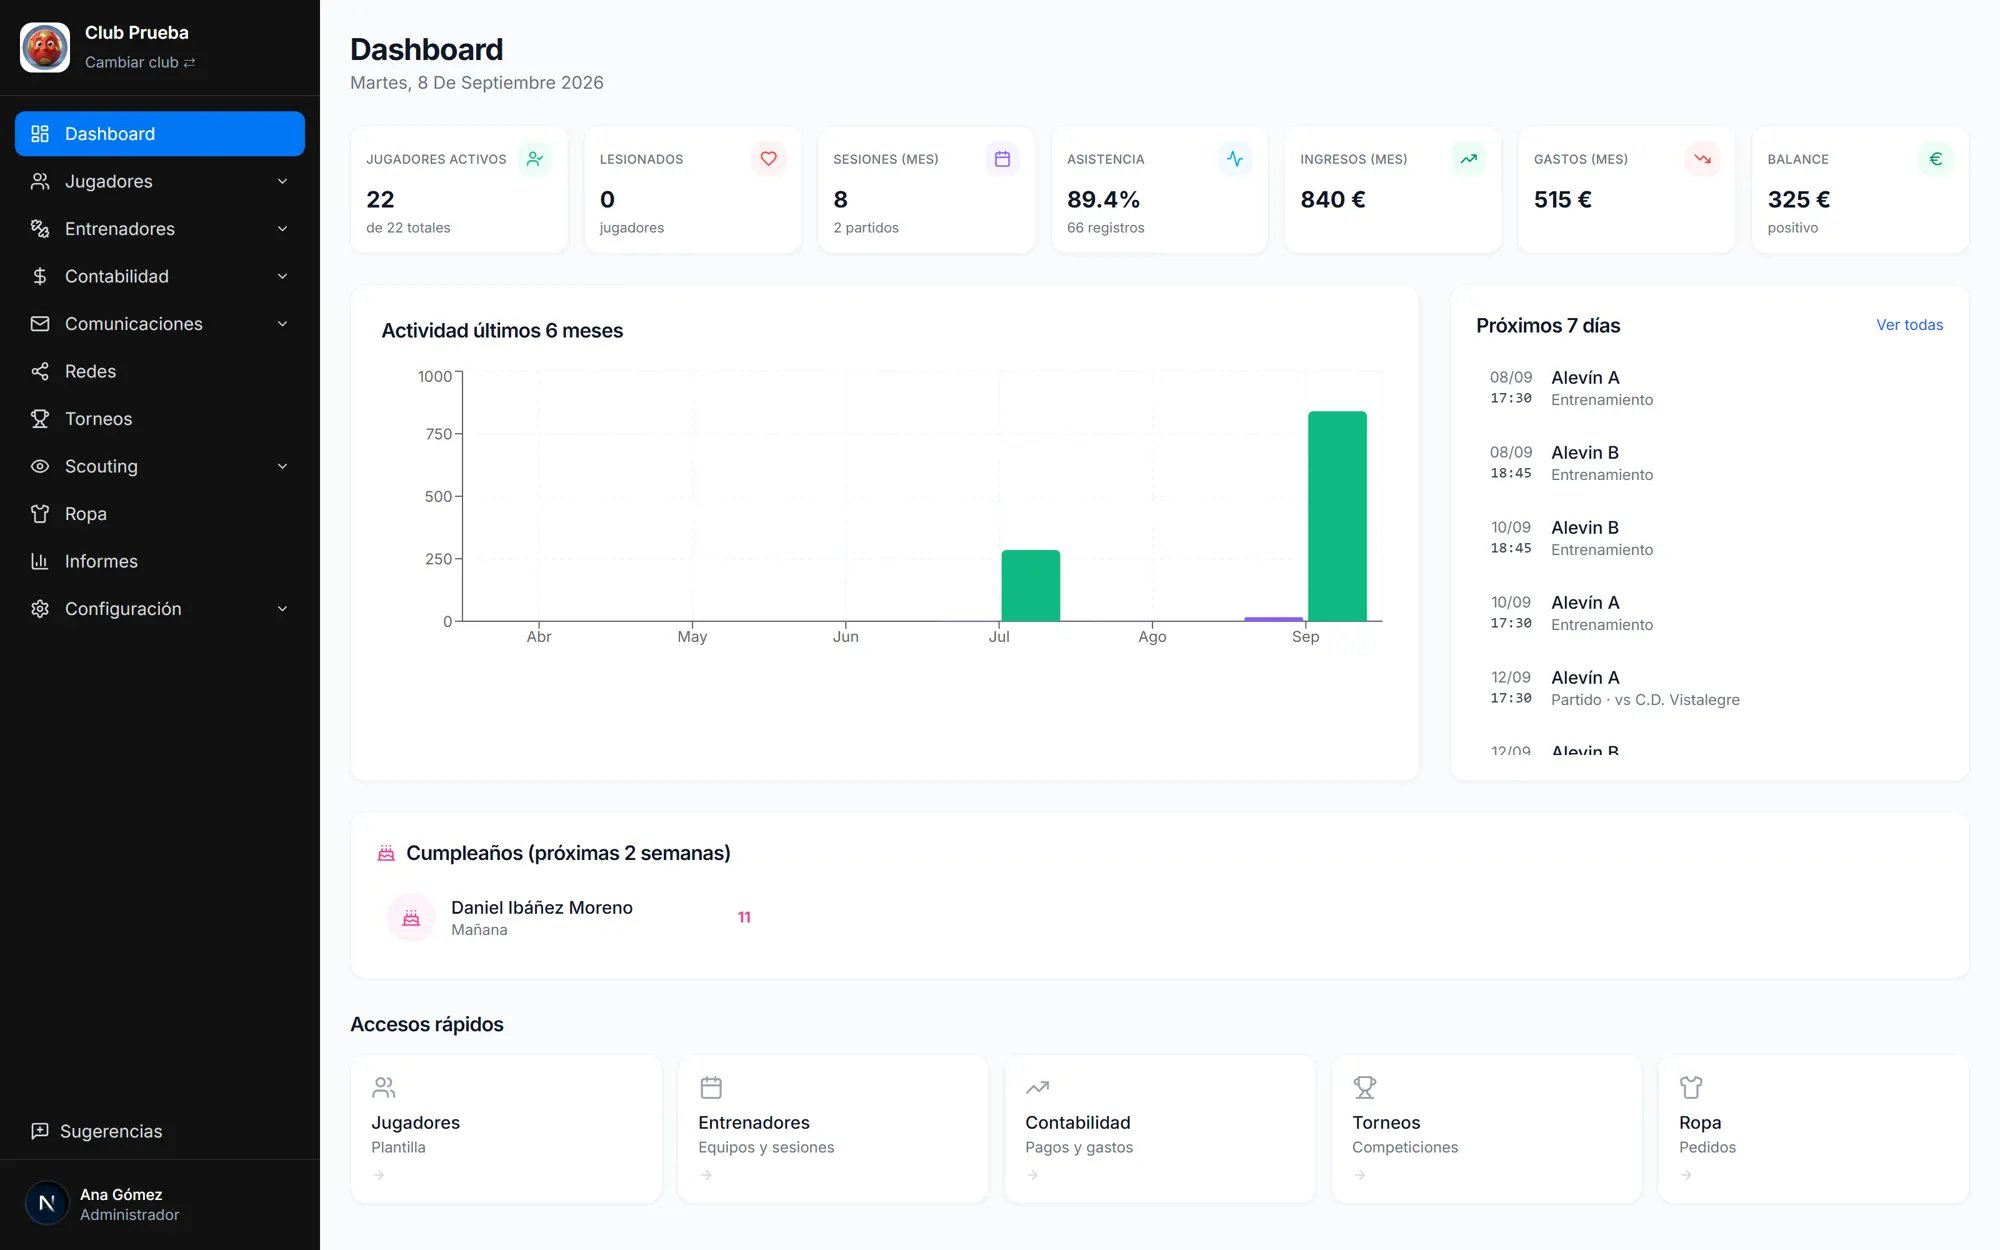The image size is (2000, 1250).
Task: Click the pulse icon on Asistencia card
Action: pyautogui.click(x=1235, y=159)
